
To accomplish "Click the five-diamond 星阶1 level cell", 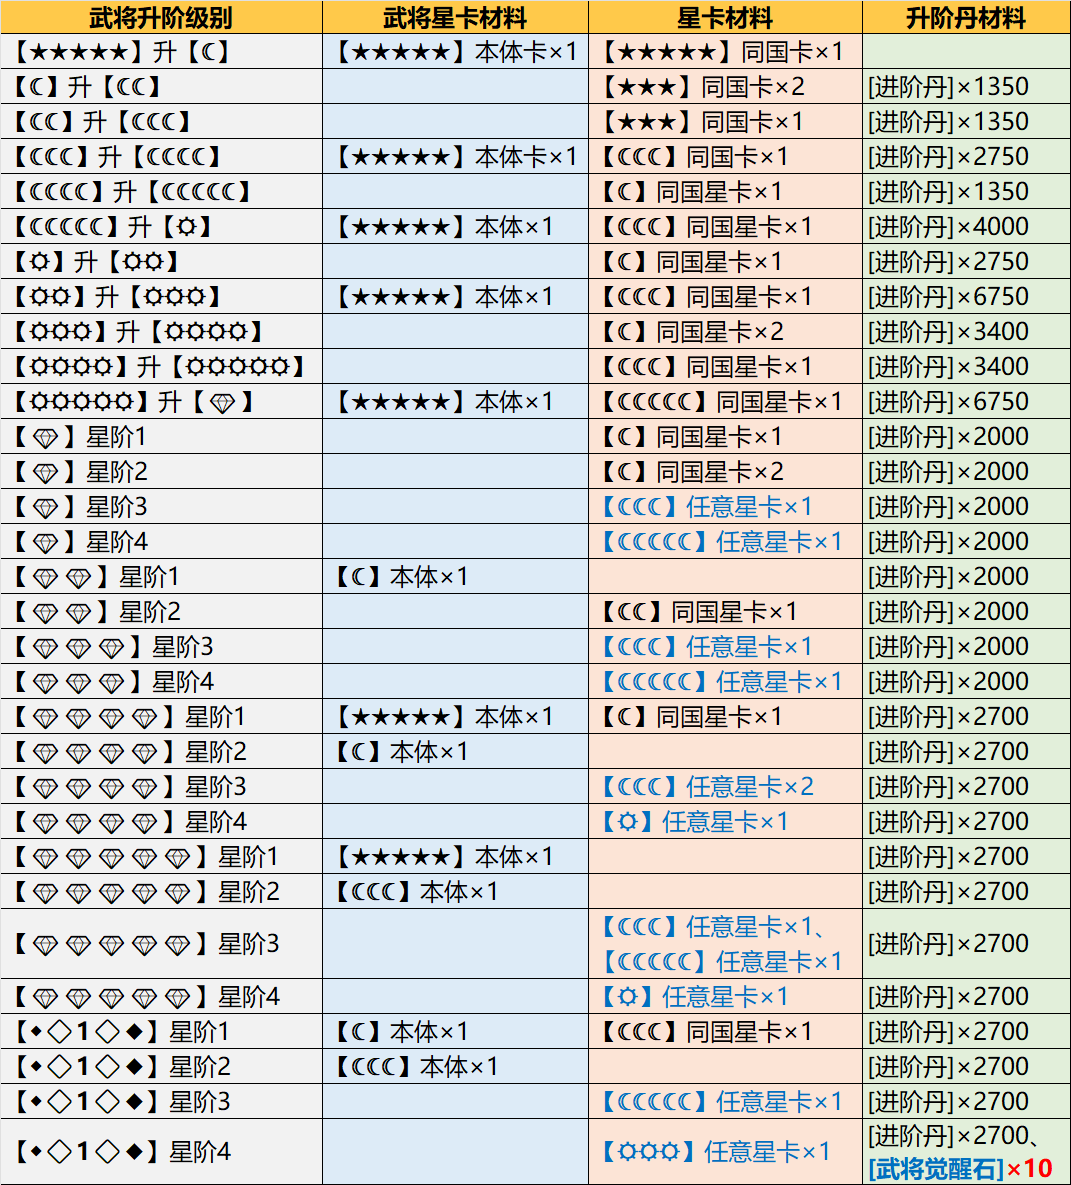I will [x=161, y=856].
